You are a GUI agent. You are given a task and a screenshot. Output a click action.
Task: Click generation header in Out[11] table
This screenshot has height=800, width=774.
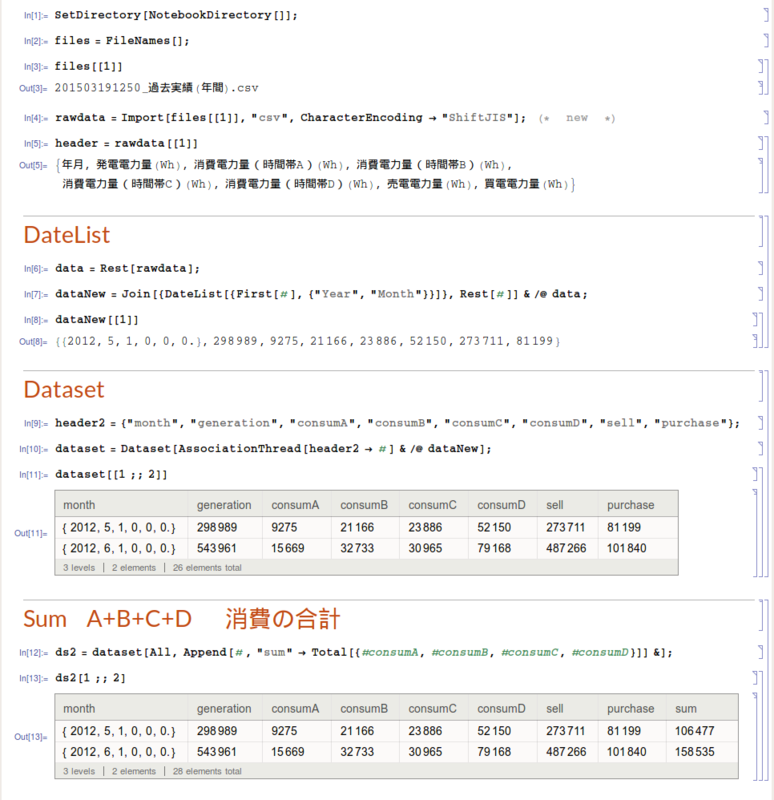click(x=224, y=505)
